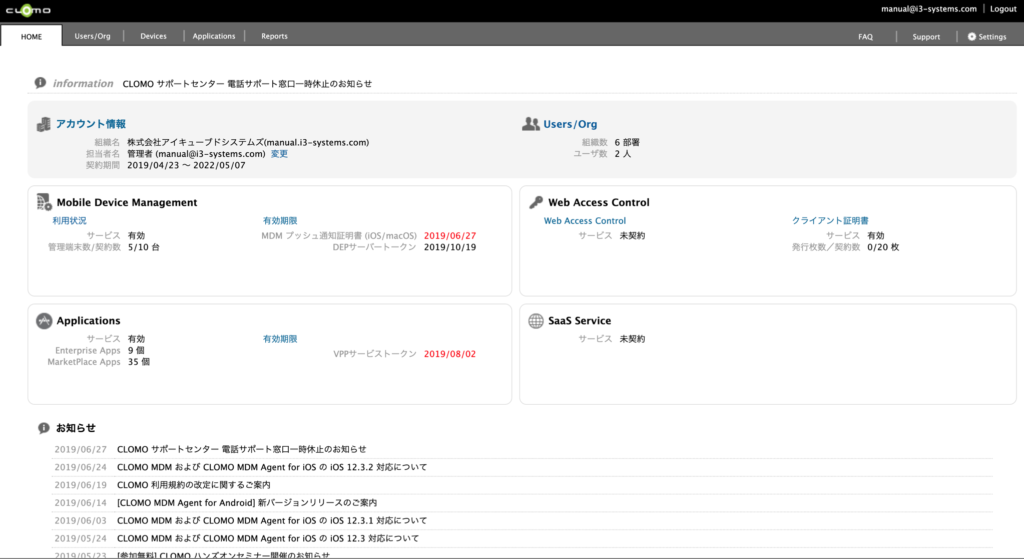This screenshot has width=1024, height=559.
Task: Go to the Applications tab
Action: (x=214, y=36)
